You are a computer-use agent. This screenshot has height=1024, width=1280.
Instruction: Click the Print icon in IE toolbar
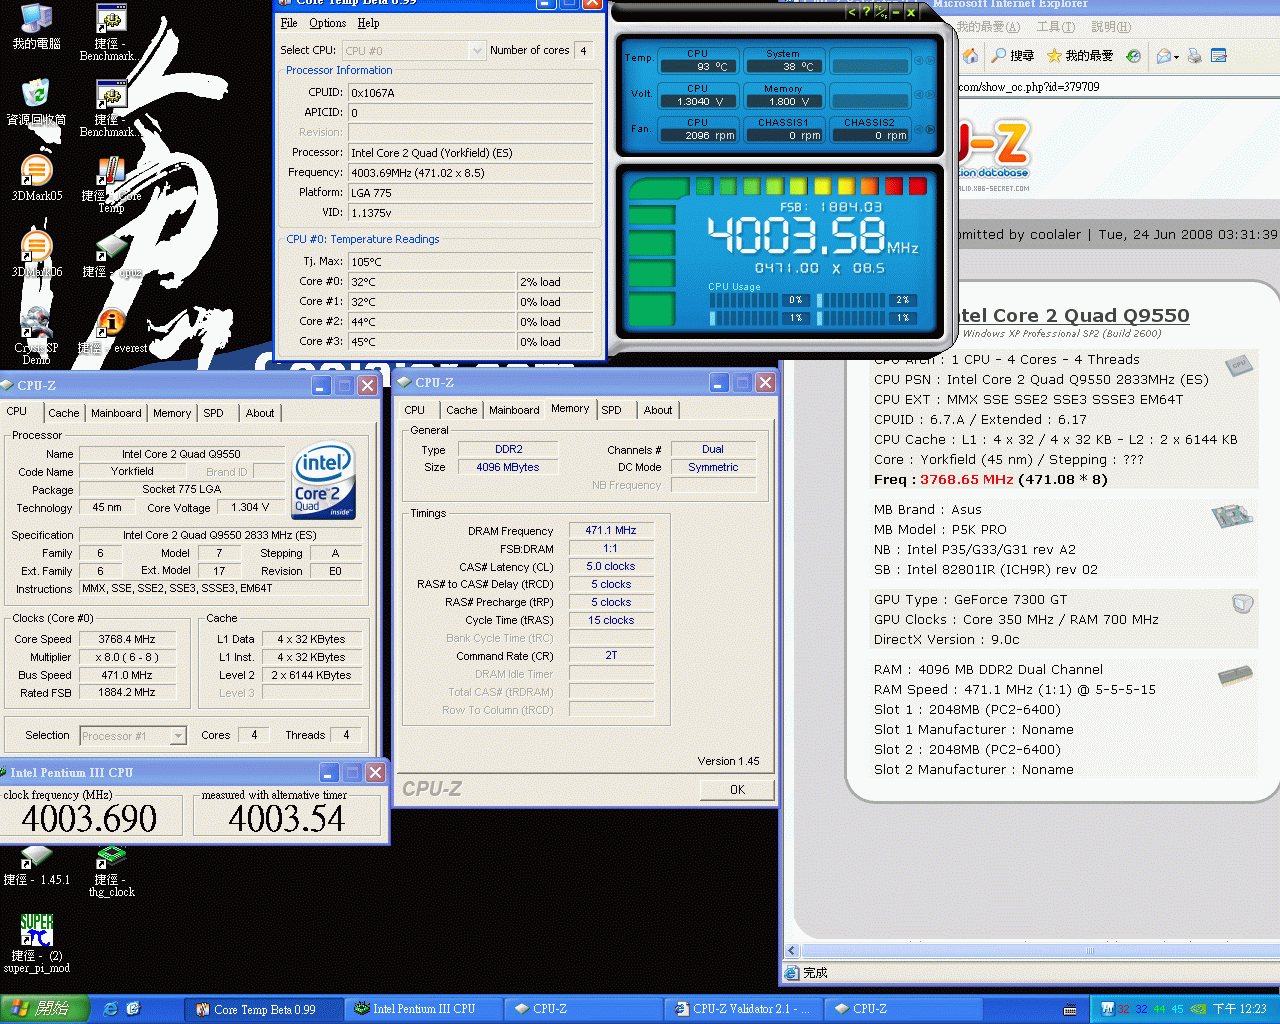1194,56
